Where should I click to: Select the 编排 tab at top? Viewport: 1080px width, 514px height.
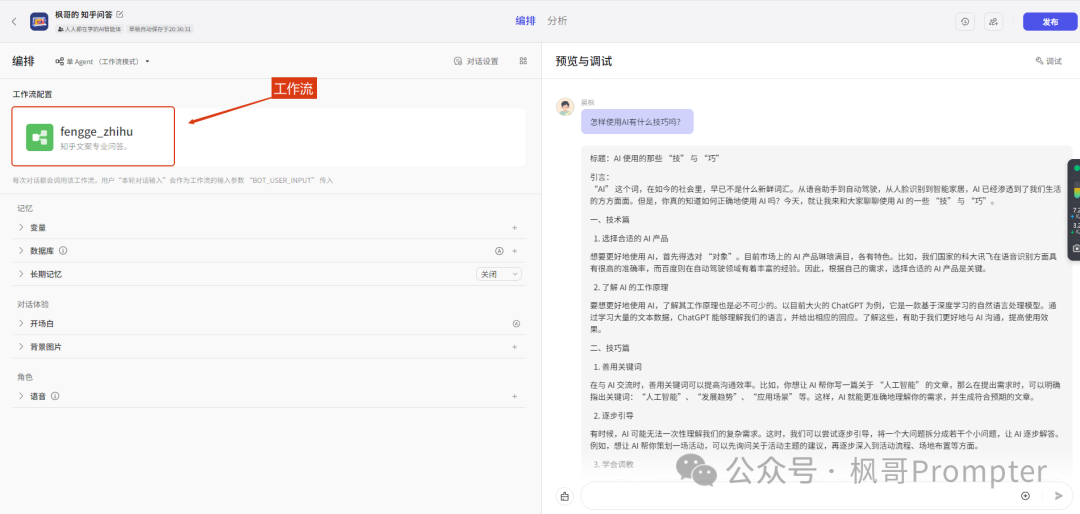tap(525, 21)
